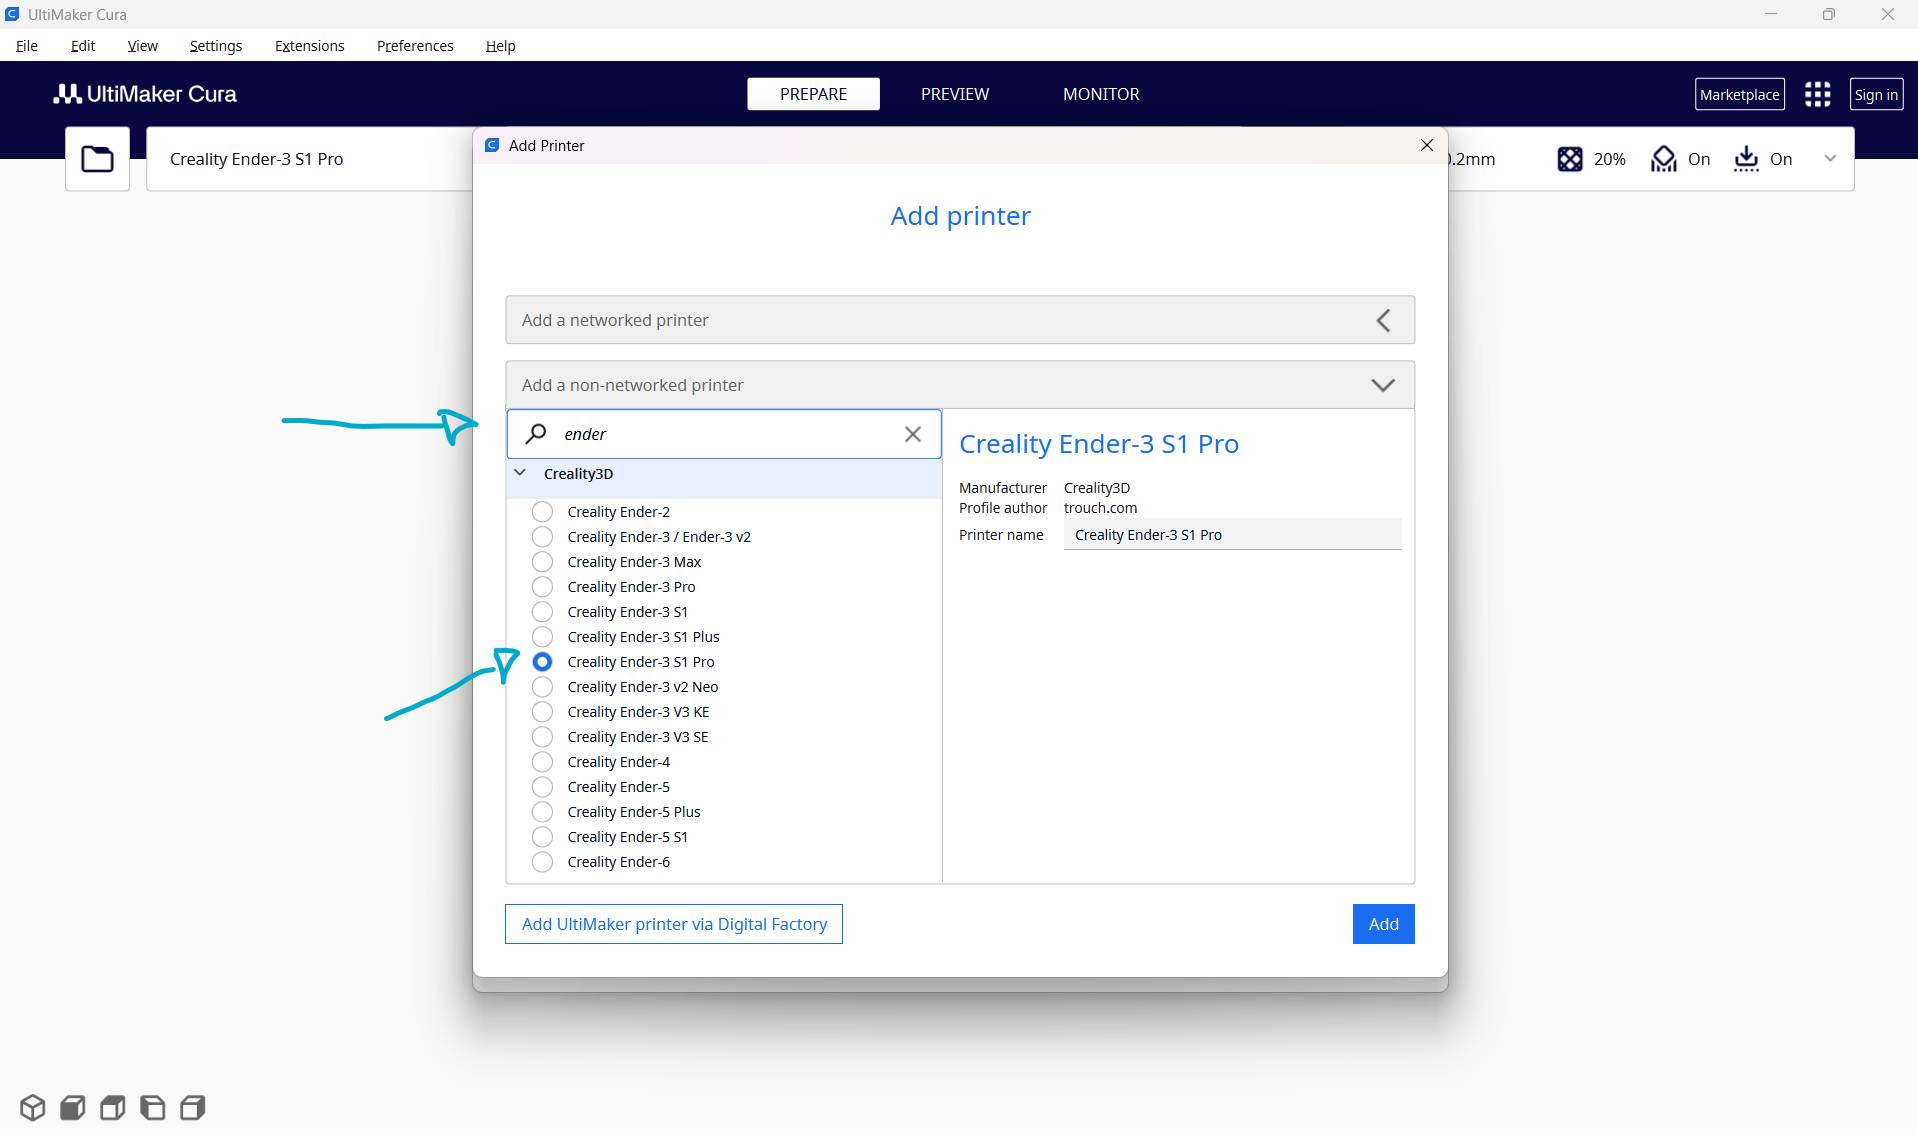Screen dimensions: 1918x1135
Task: Click the support On icon
Action: [1664, 159]
